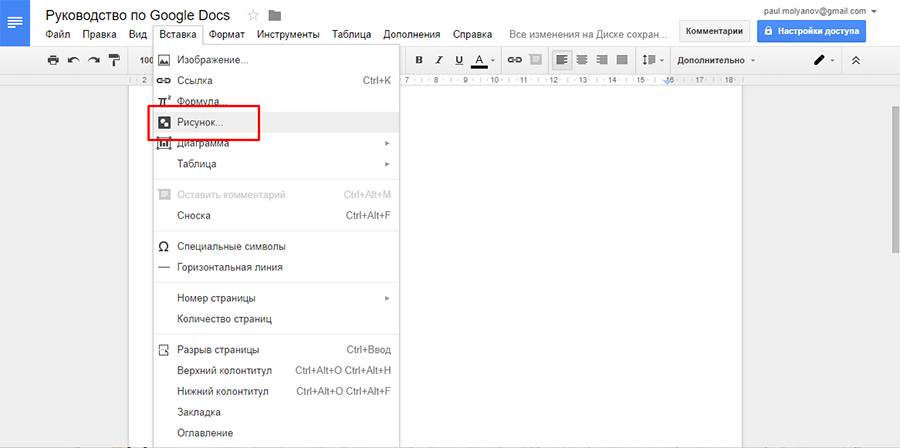Open the Справка menu

tap(472, 34)
